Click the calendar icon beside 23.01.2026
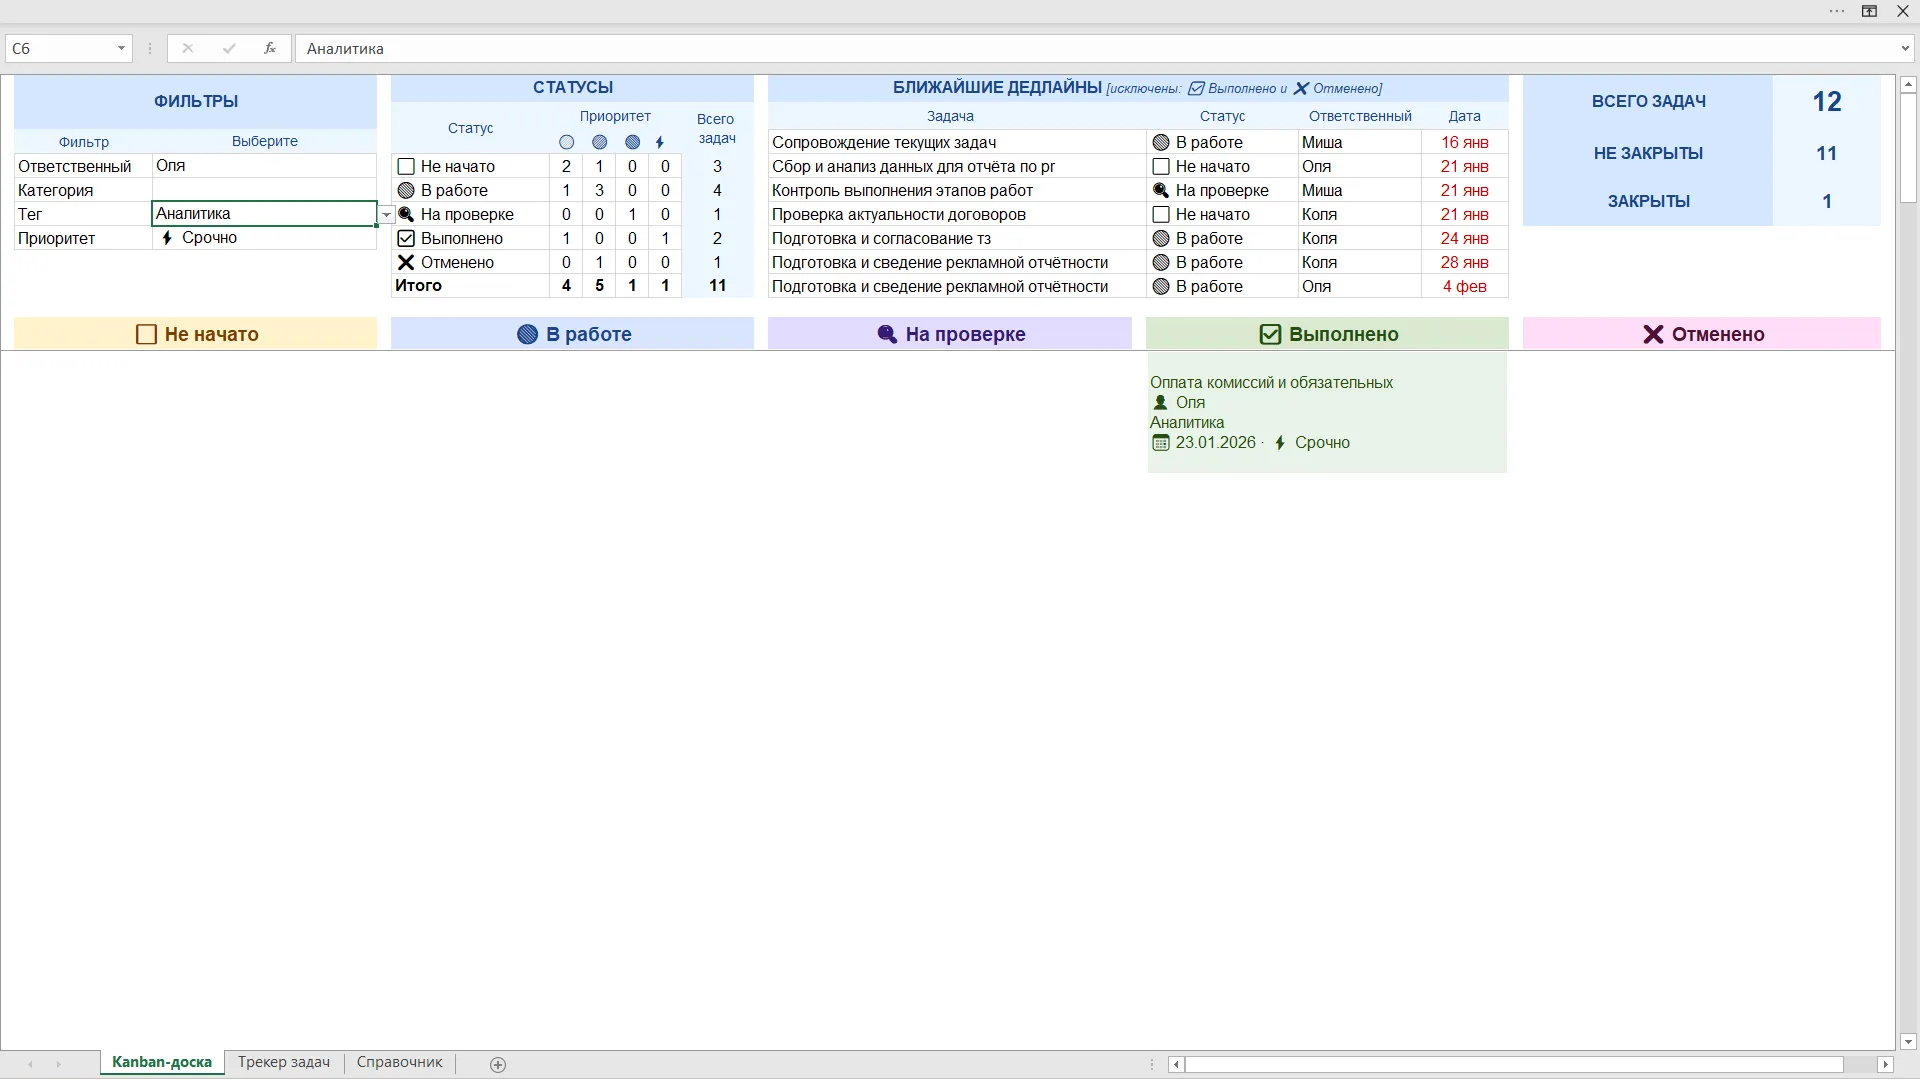 [1160, 442]
